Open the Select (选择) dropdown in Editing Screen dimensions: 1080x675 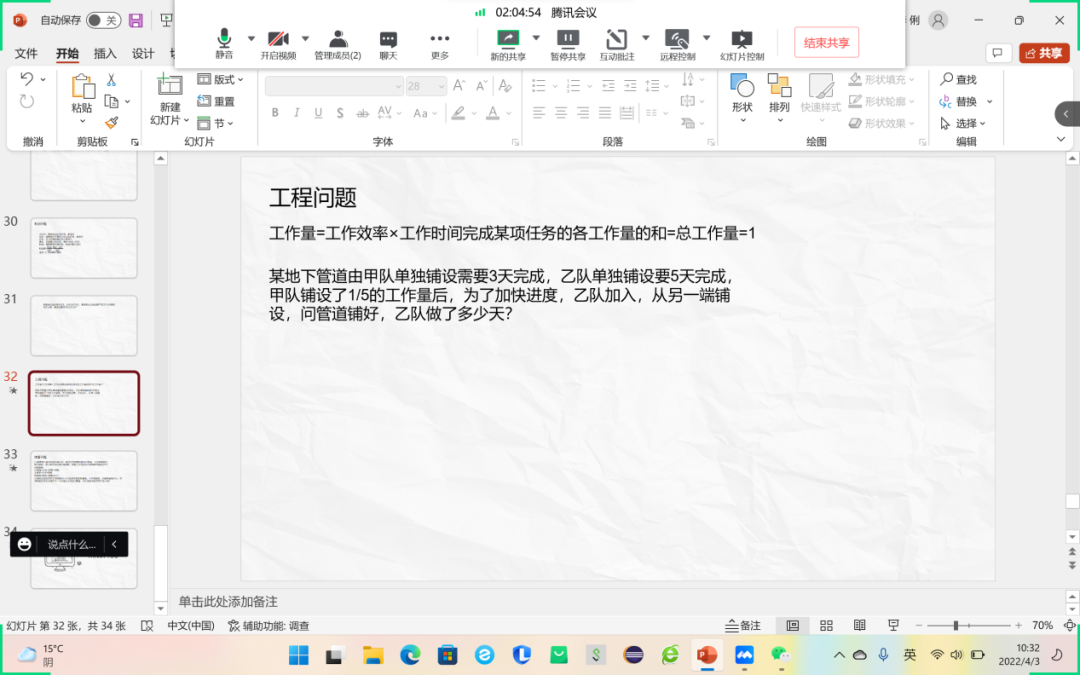(x=964, y=123)
